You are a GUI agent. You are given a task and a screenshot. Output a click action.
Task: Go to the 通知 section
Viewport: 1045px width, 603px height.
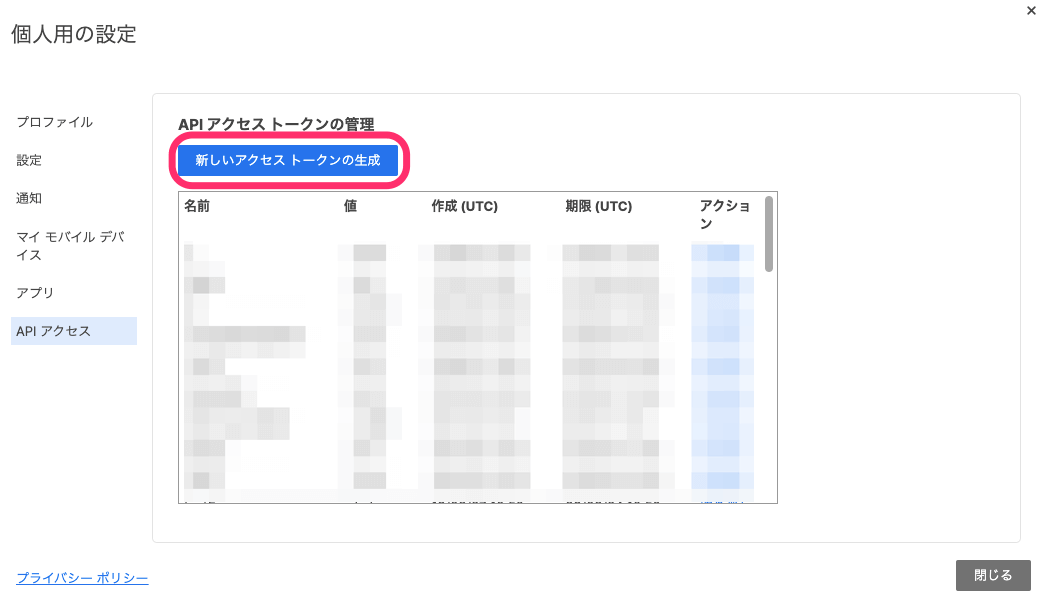[x=29, y=198]
